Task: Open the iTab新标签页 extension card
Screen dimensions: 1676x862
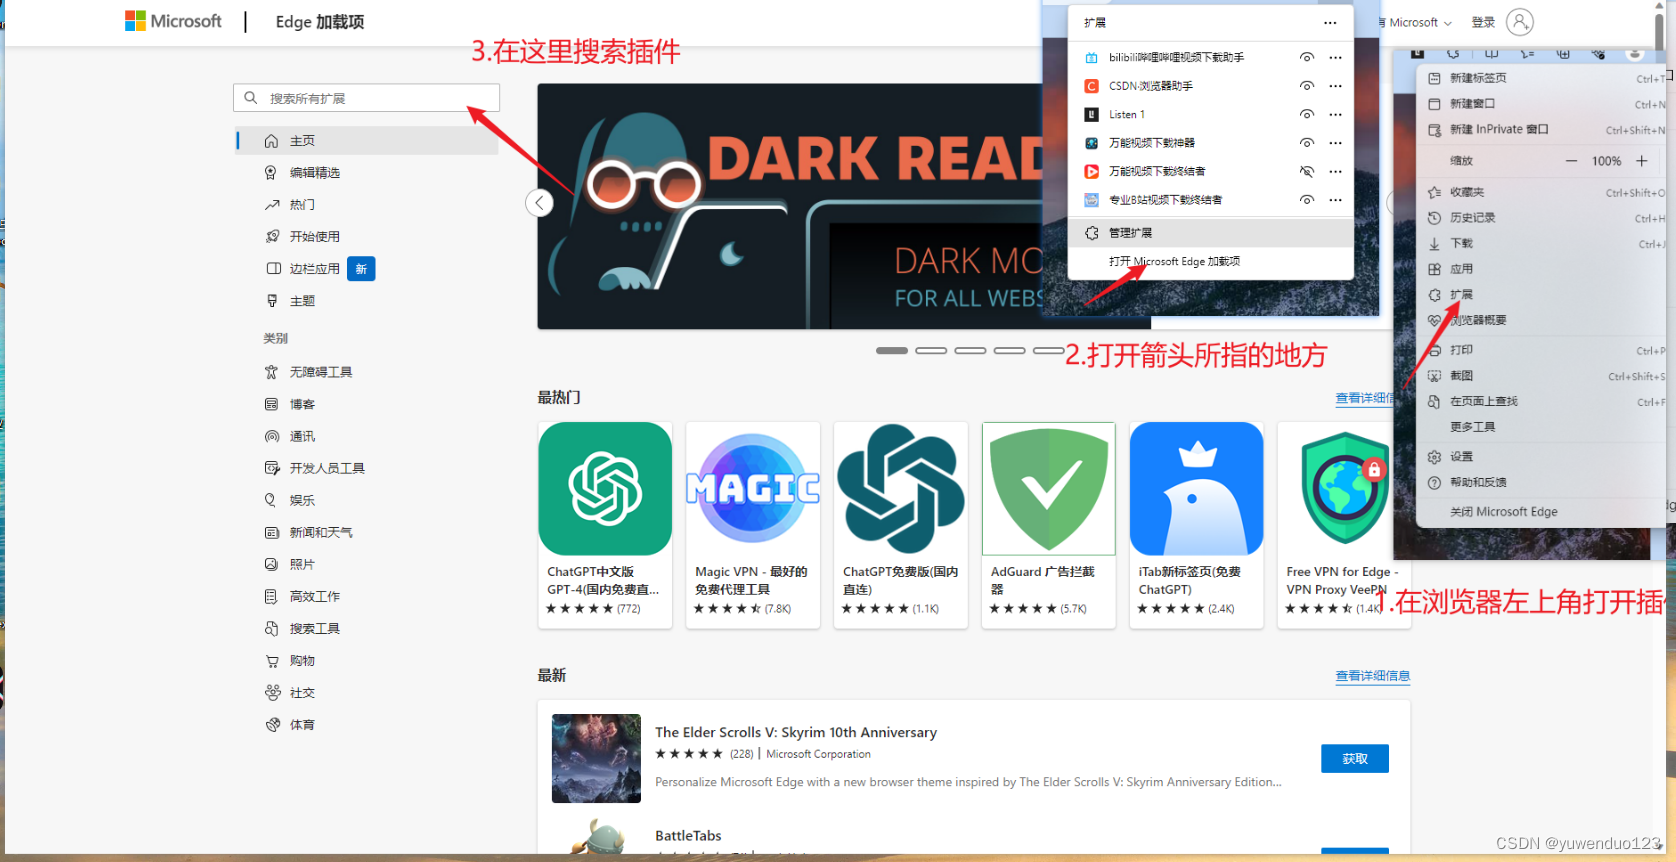Action: (1197, 525)
